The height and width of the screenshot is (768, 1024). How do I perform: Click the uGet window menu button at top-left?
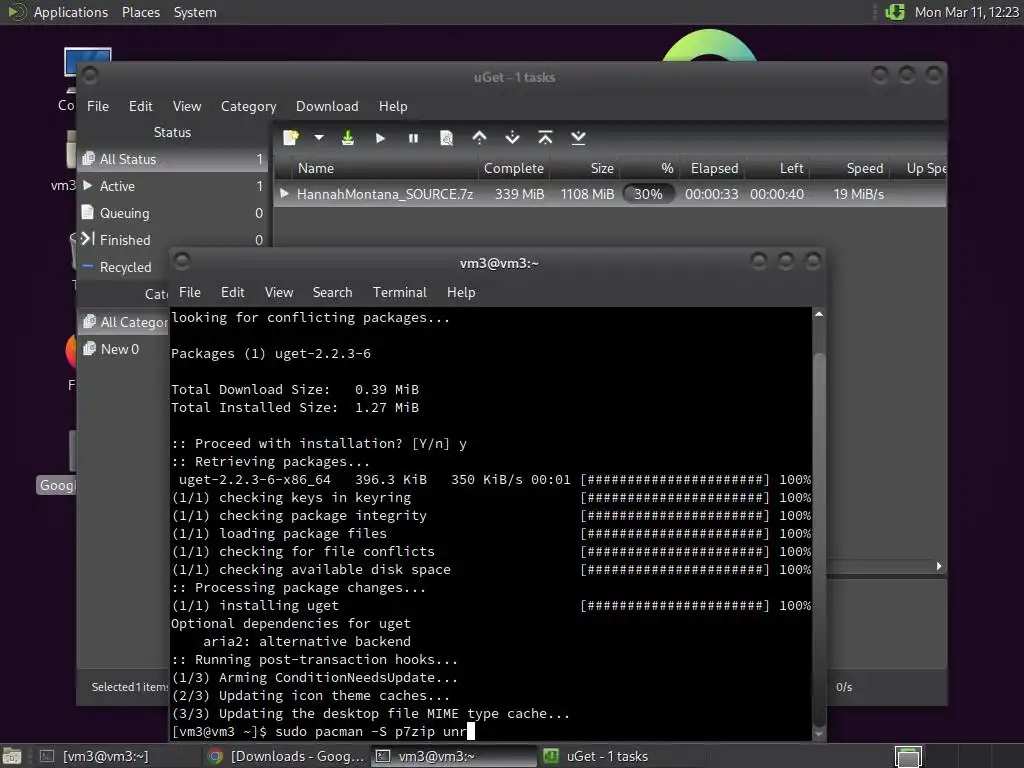pos(90,76)
